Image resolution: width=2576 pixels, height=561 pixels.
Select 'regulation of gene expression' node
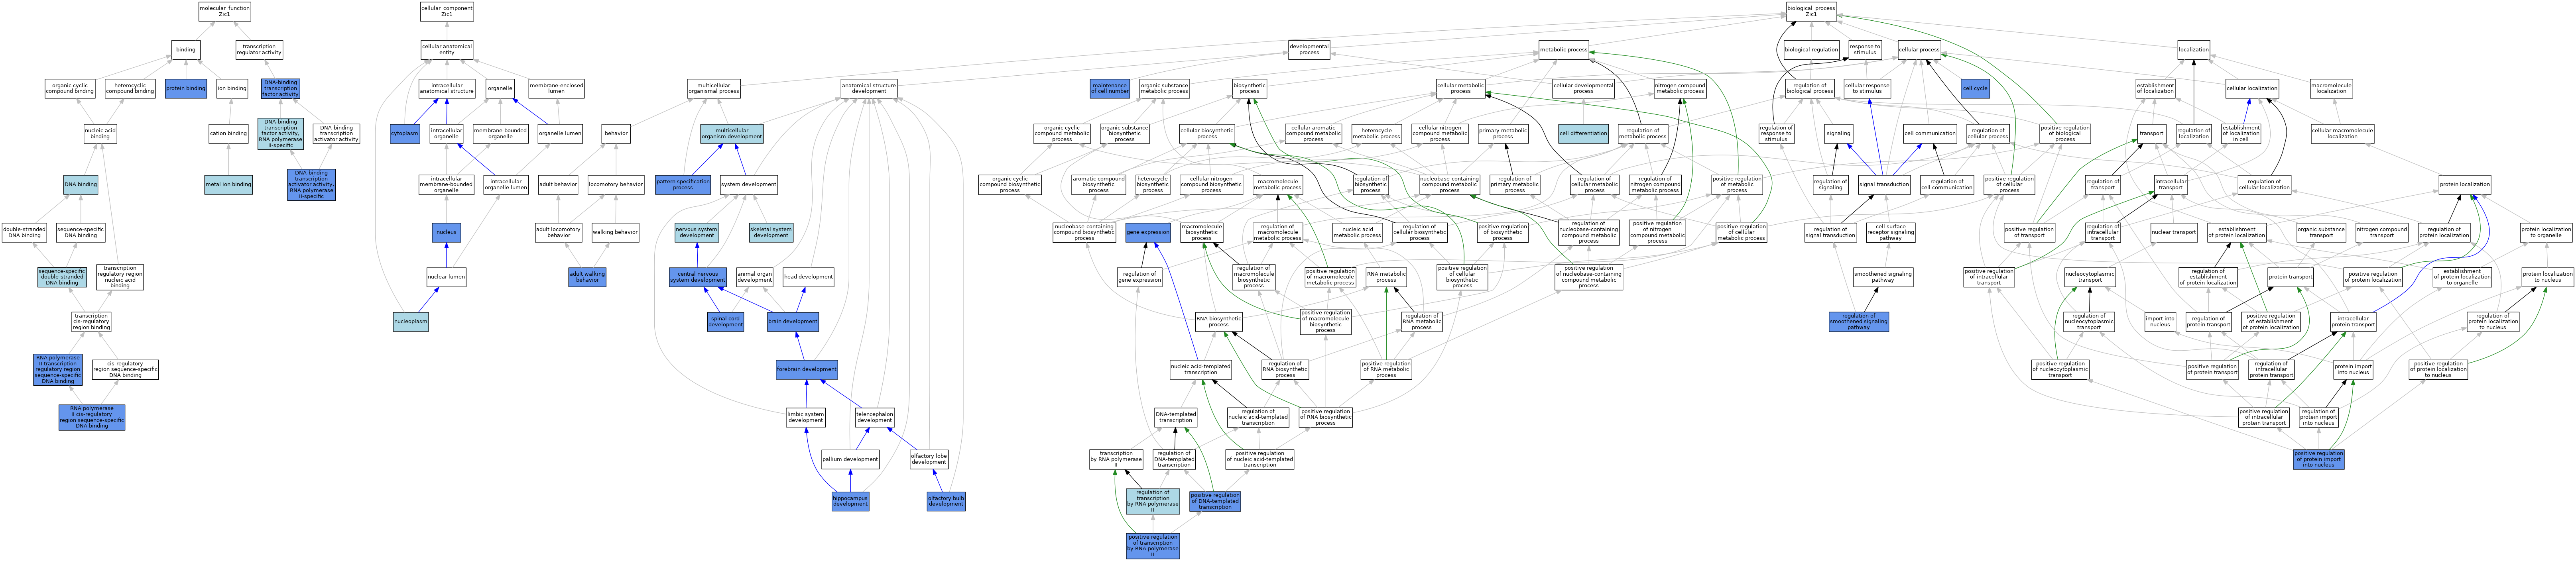[x=1139, y=277]
